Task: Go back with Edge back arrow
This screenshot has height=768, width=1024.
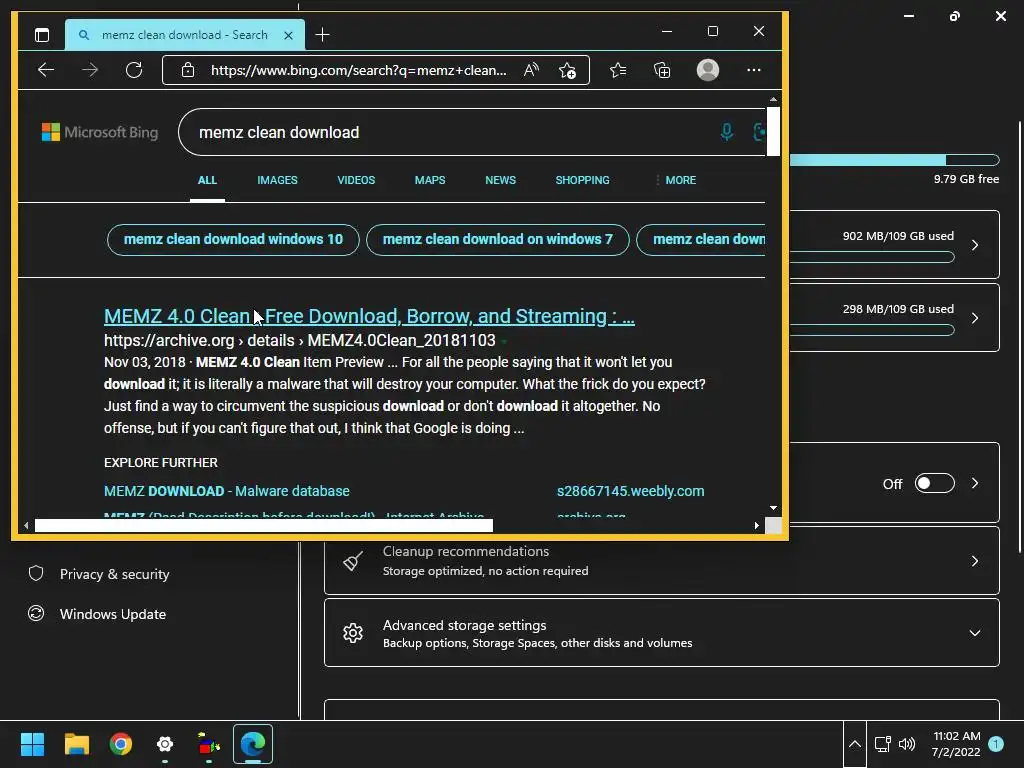Action: (x=46, y=70)
